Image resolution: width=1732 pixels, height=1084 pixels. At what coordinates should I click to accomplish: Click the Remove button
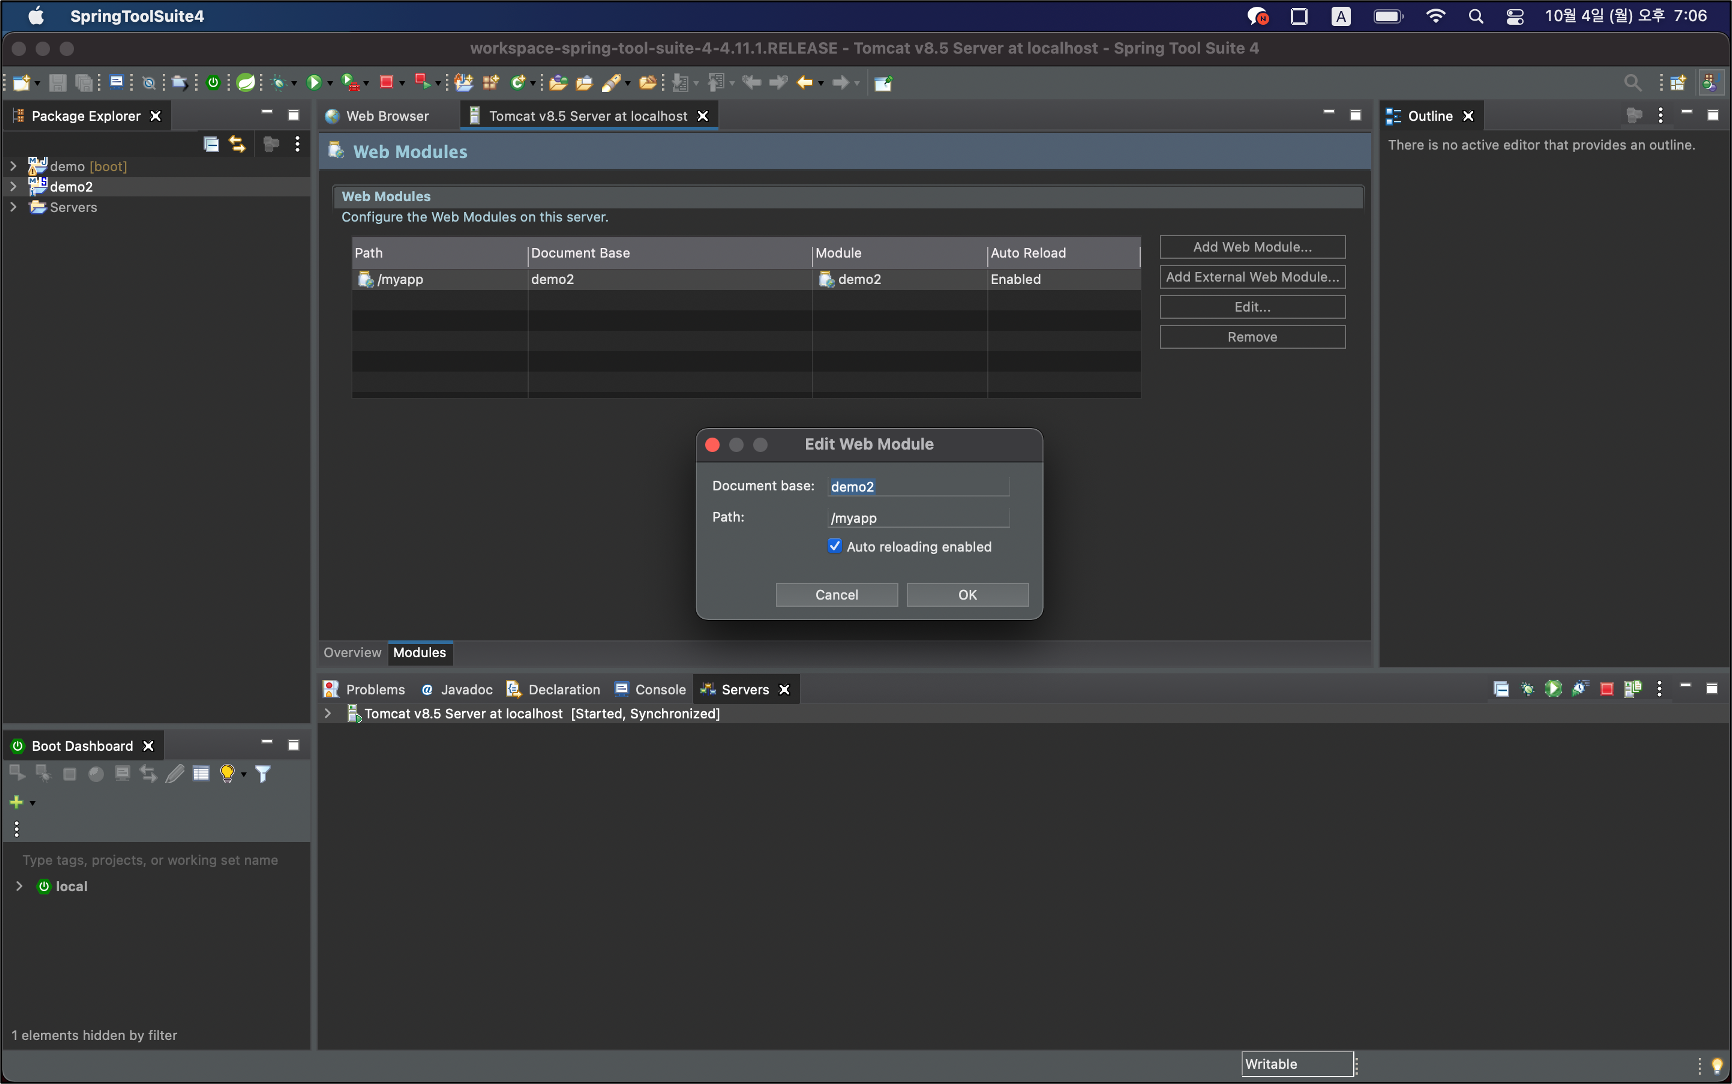1252,337
